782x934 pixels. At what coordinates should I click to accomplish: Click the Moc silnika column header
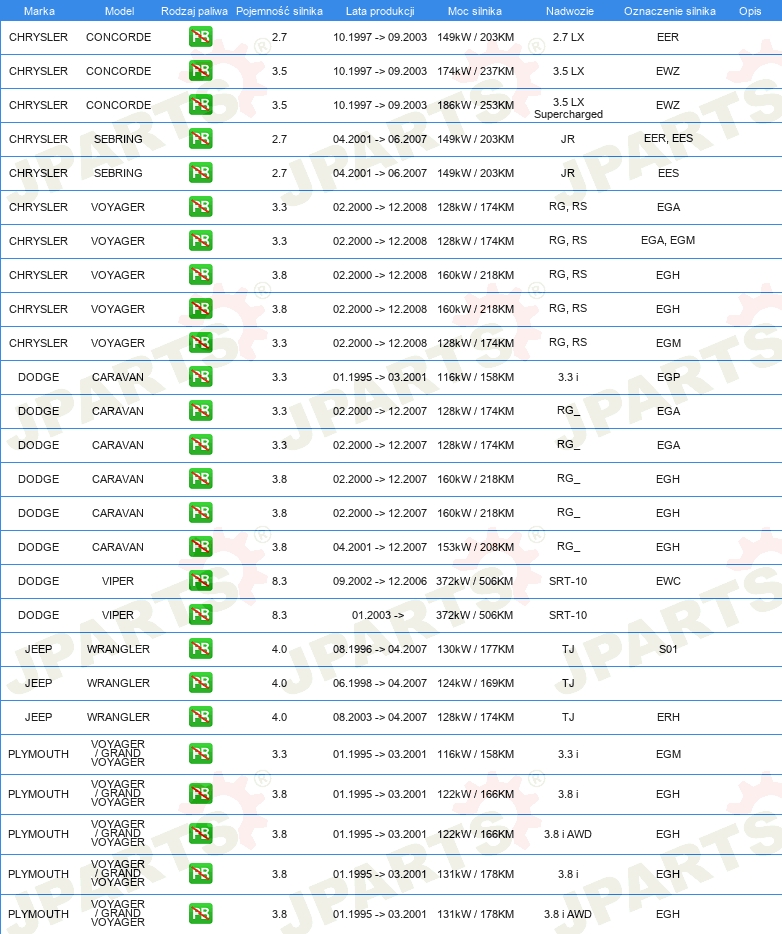click(x=475, y=11)
